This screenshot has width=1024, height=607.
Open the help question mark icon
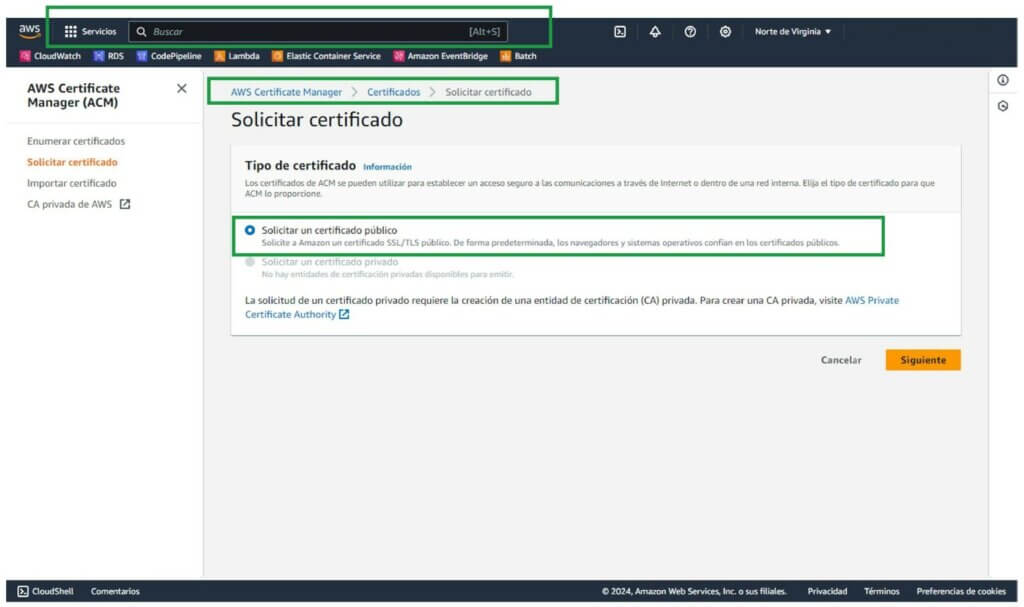point(690,32)
